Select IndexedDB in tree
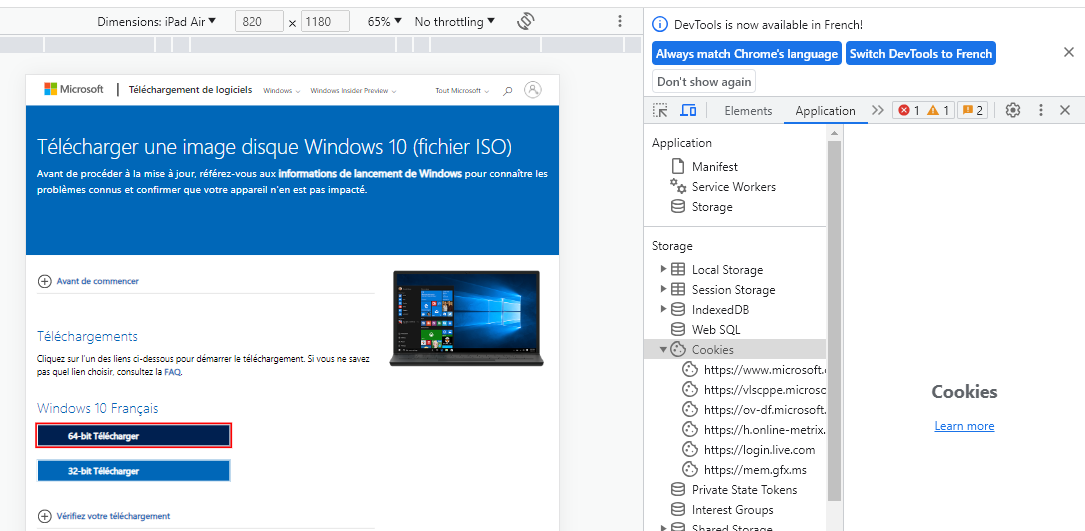Screen dimensions: 1085x531 pyautogui.click(x=720, y=310)
